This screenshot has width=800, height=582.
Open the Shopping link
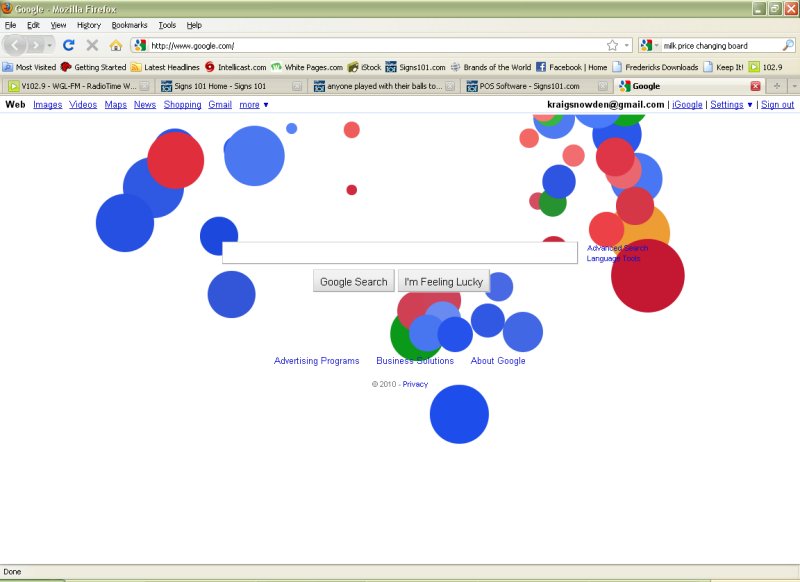point(182,105)
